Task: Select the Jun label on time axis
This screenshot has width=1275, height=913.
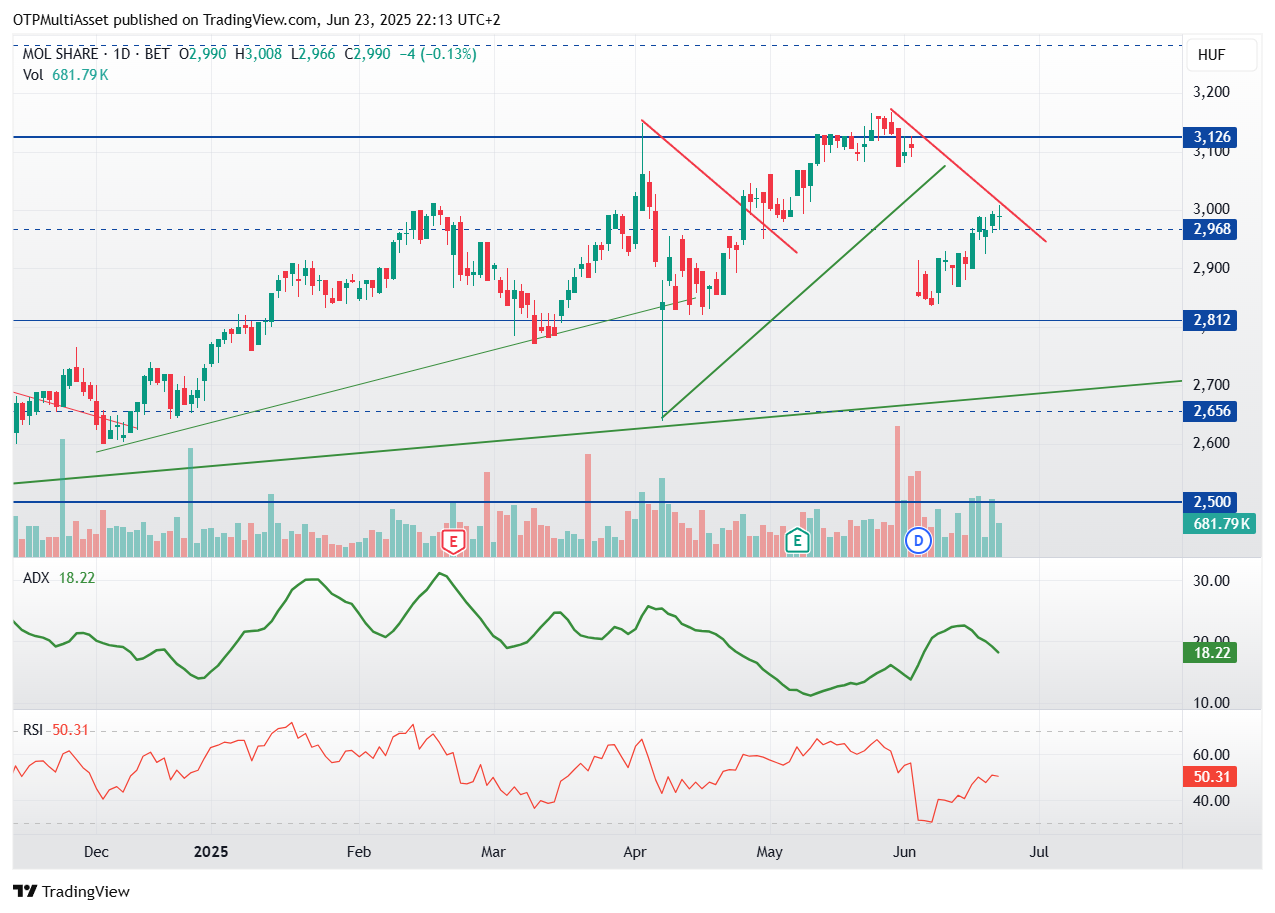Action: point(903,852)
